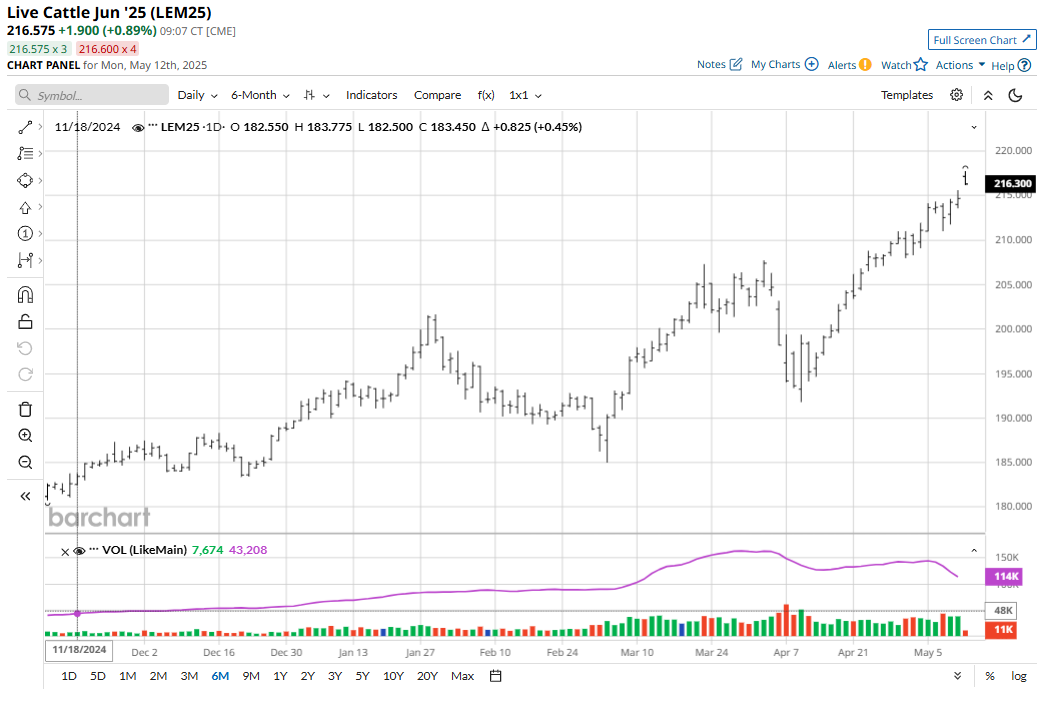Select the trend line drawing tool
The width and height of the screenshot is (1057, 702).
(25, 127)
